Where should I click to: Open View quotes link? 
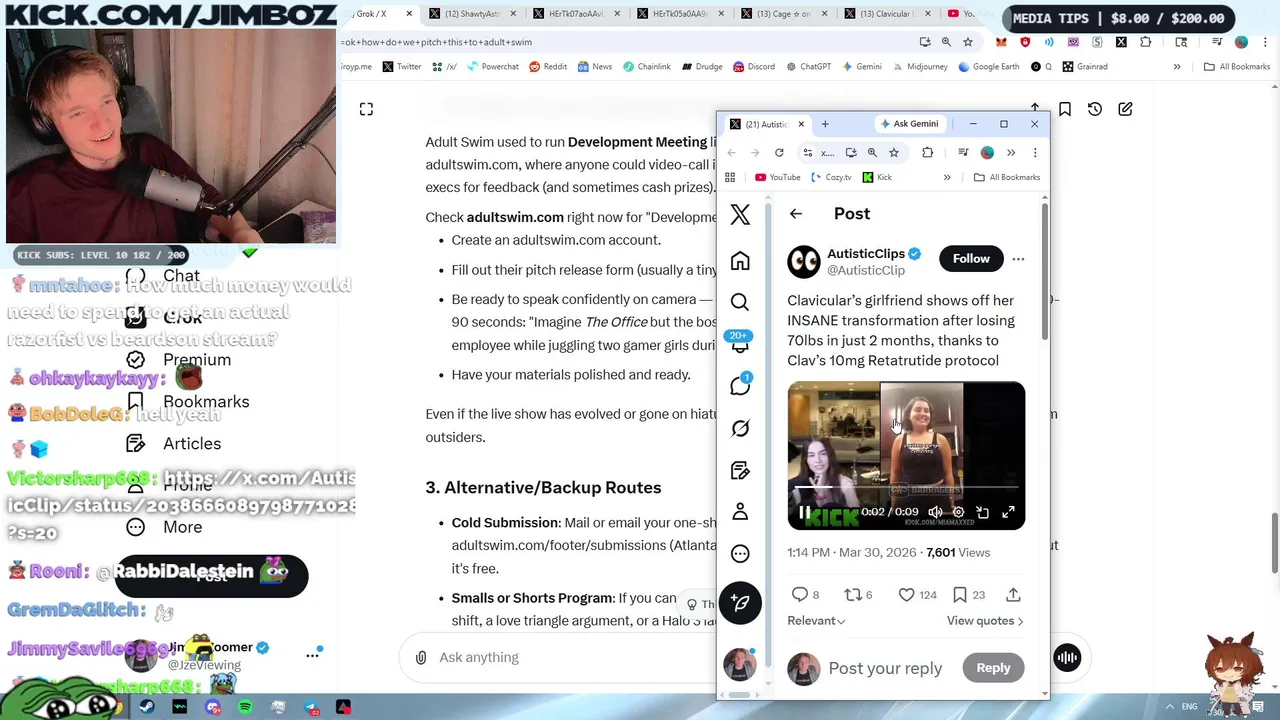985,621
